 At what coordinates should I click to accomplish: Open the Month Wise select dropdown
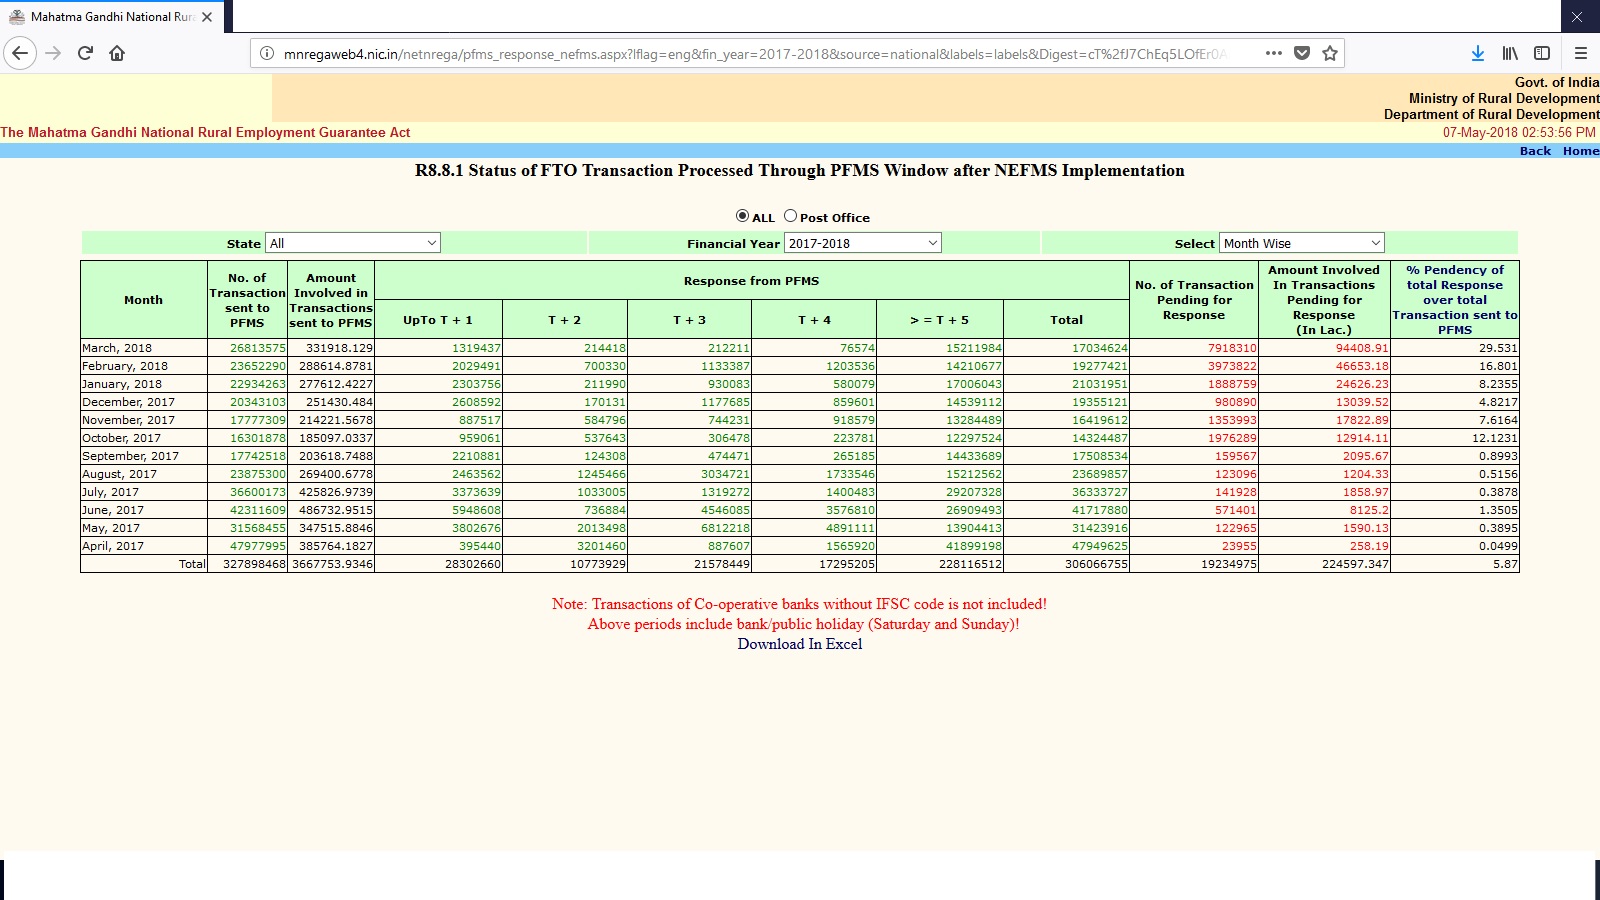(1301, 243)
